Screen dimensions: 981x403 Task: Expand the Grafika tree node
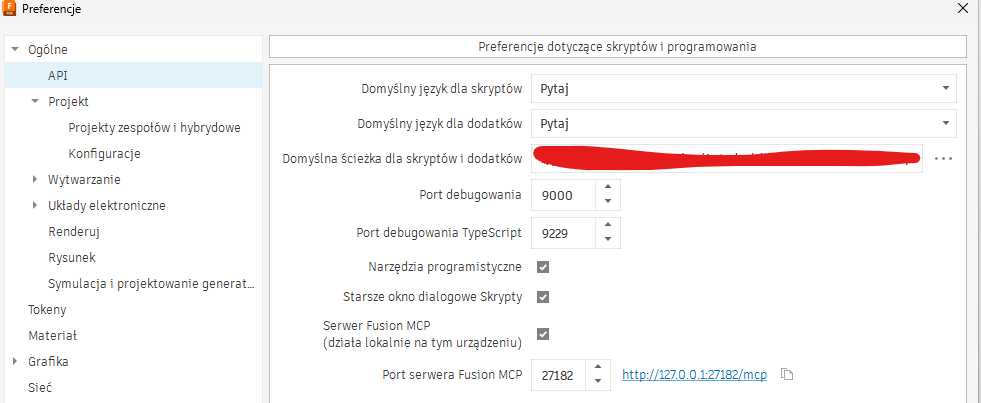pos(15,361)
